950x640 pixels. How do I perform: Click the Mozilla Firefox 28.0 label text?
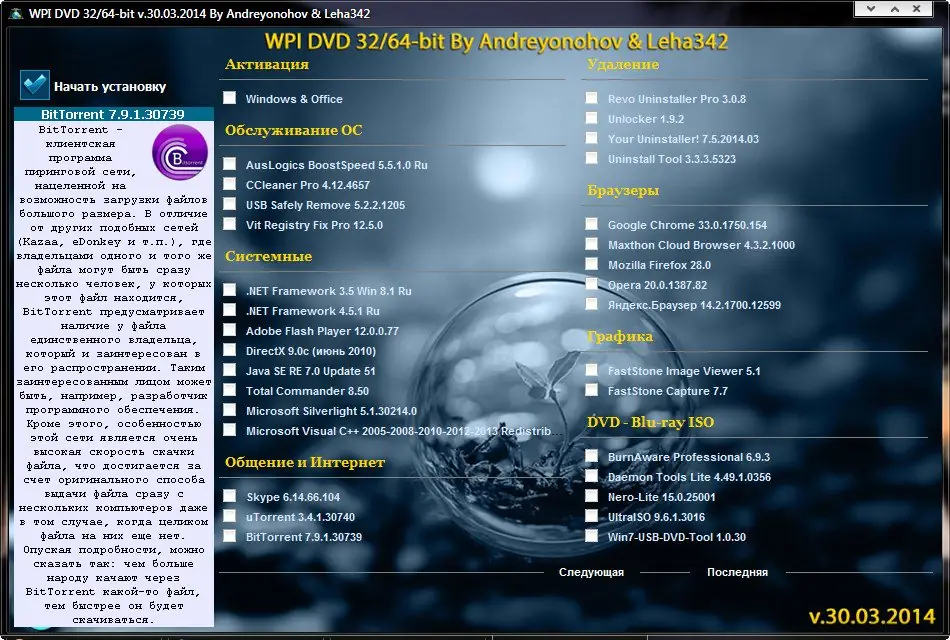(659, 265)
